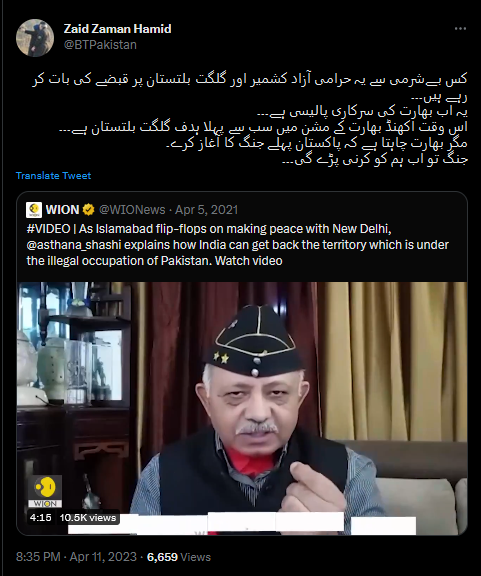Click the WION logo avatar in the quoted tweet
This screenshot has height=576, width=481.
coord(34,210)
